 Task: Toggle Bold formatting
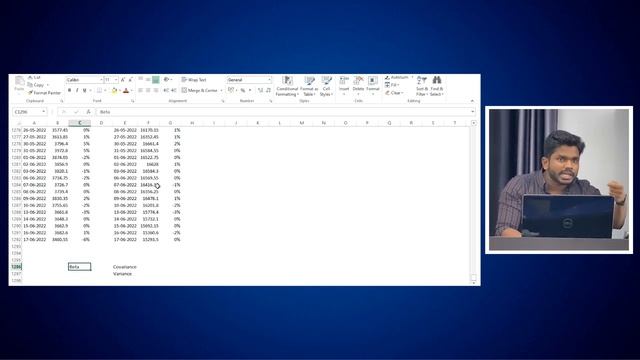tap(69, 90)
